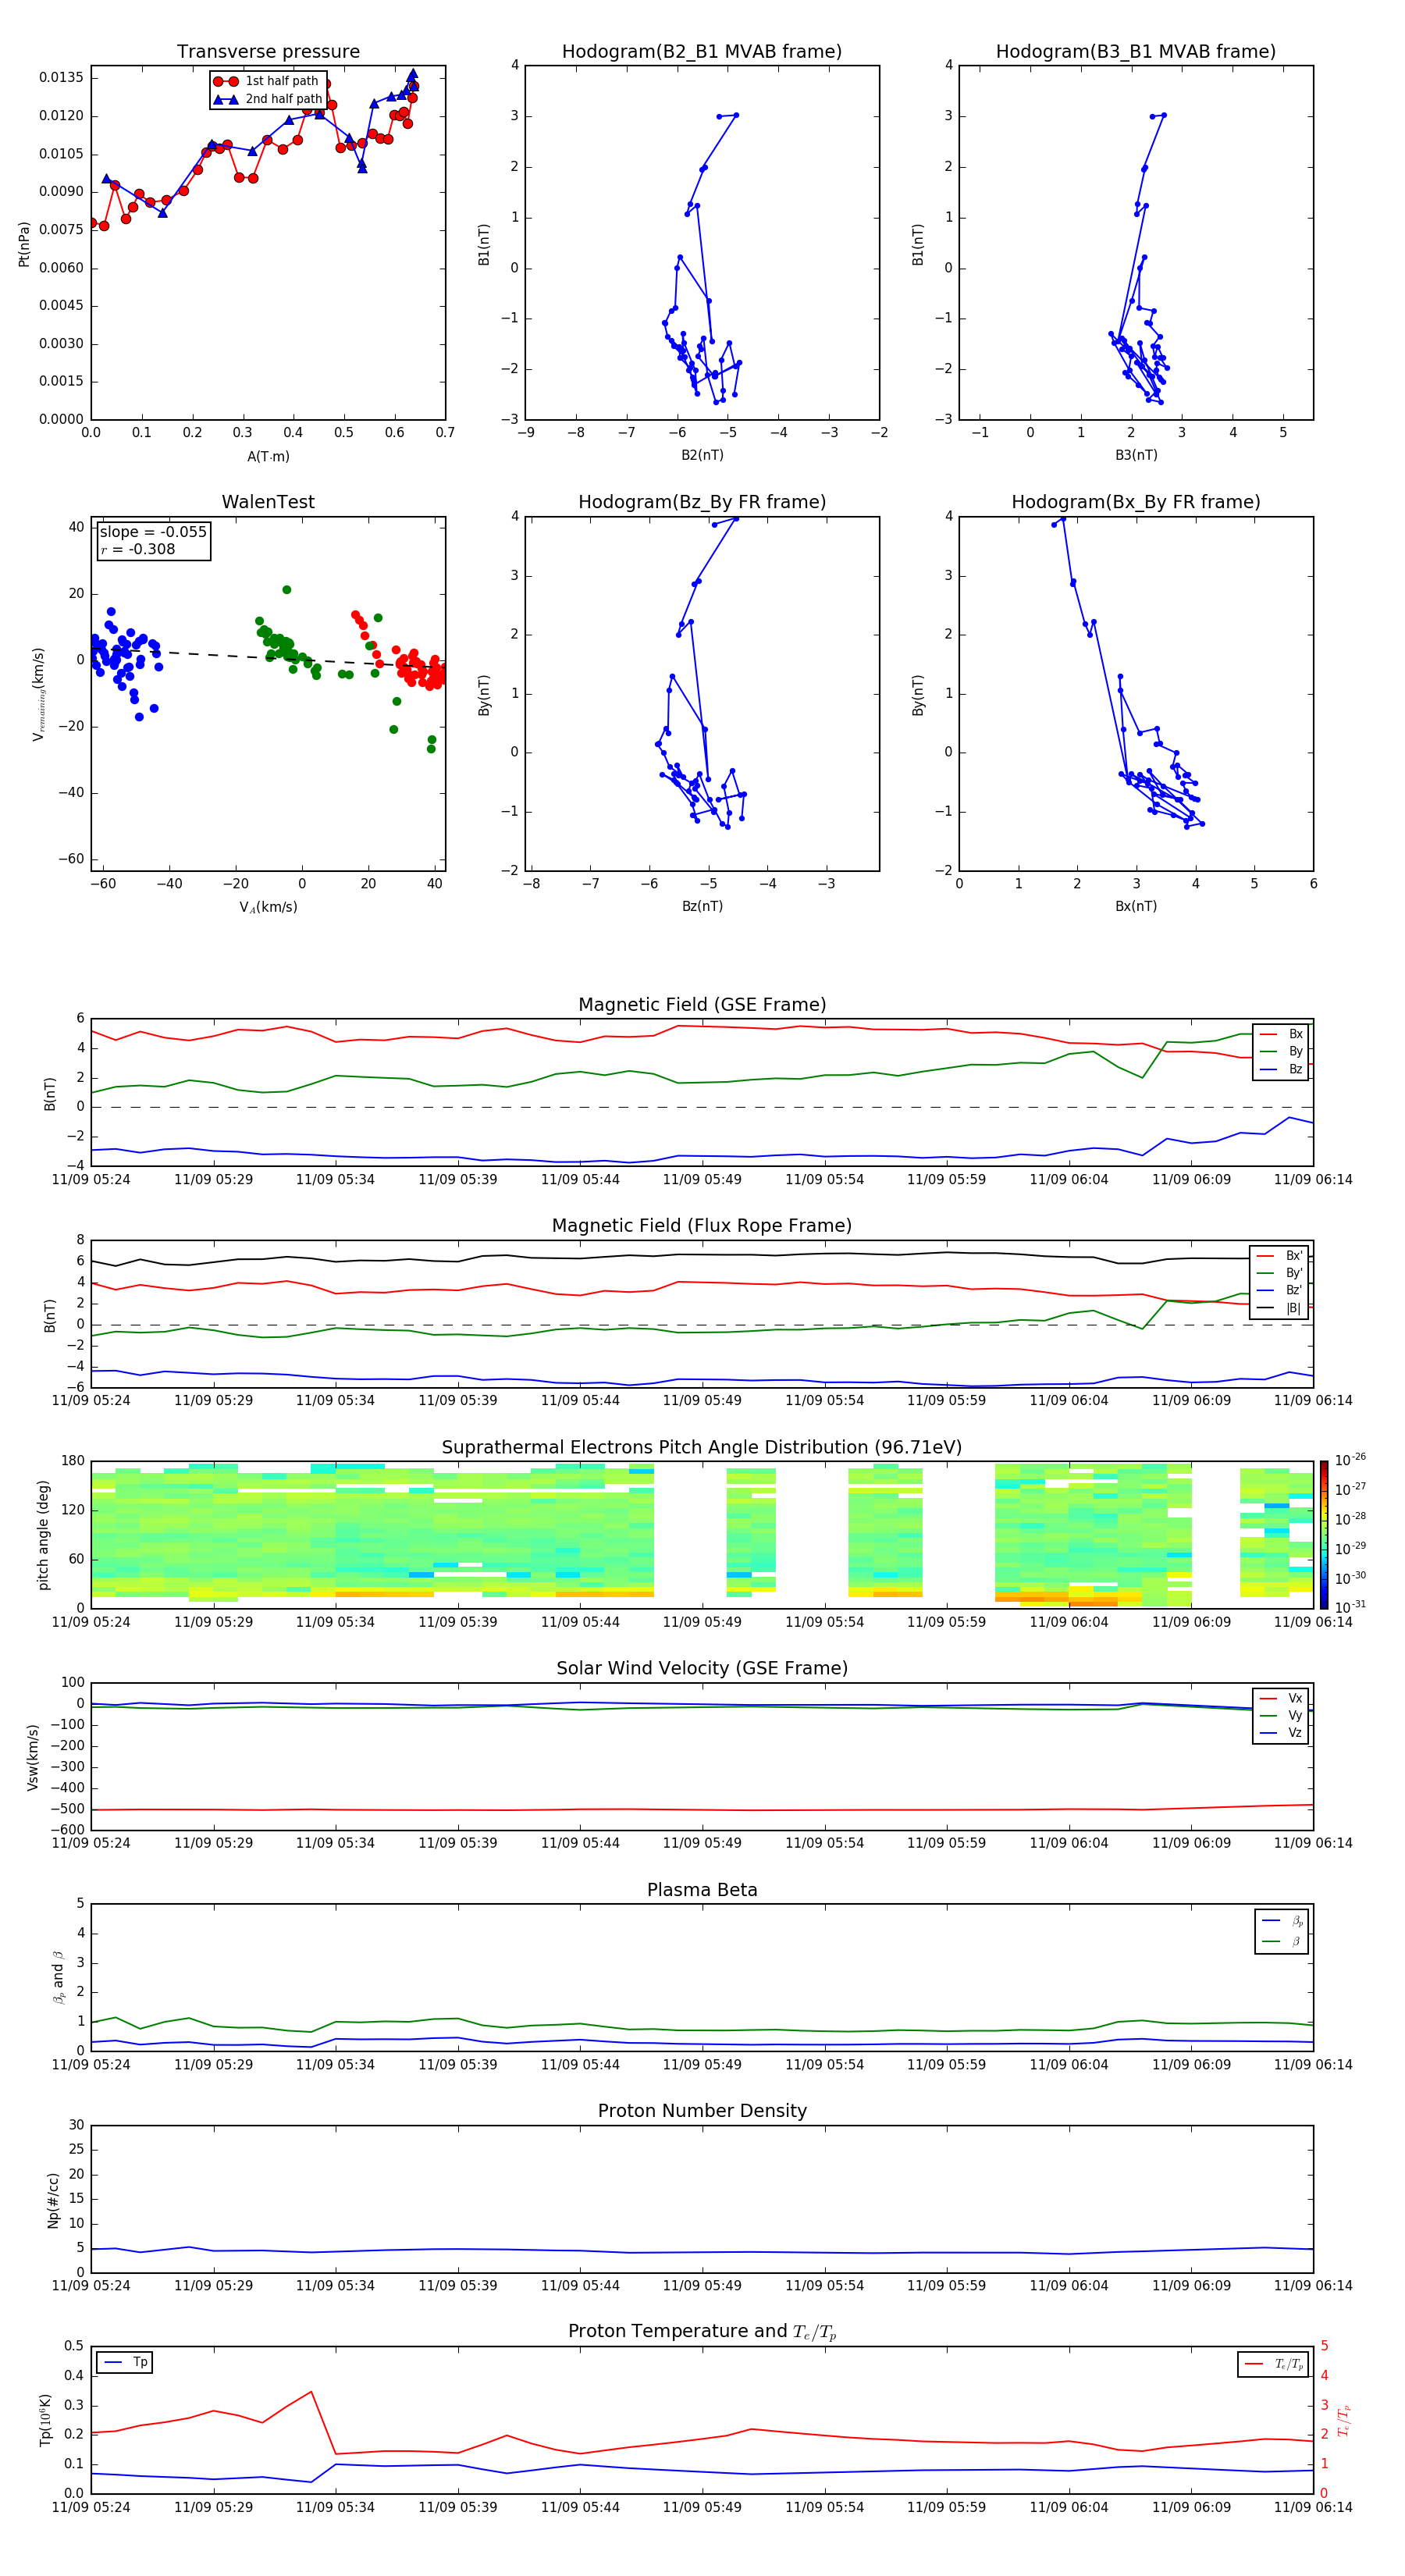Click 'VA(km/s)' axis label in WalenTest

(268, 907)
